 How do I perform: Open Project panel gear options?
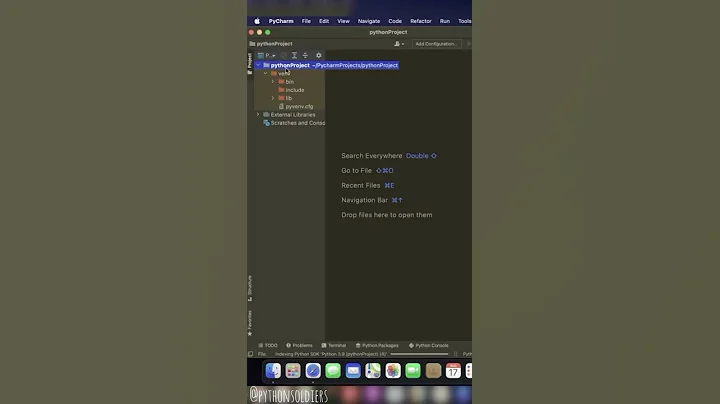click(319, 56)
